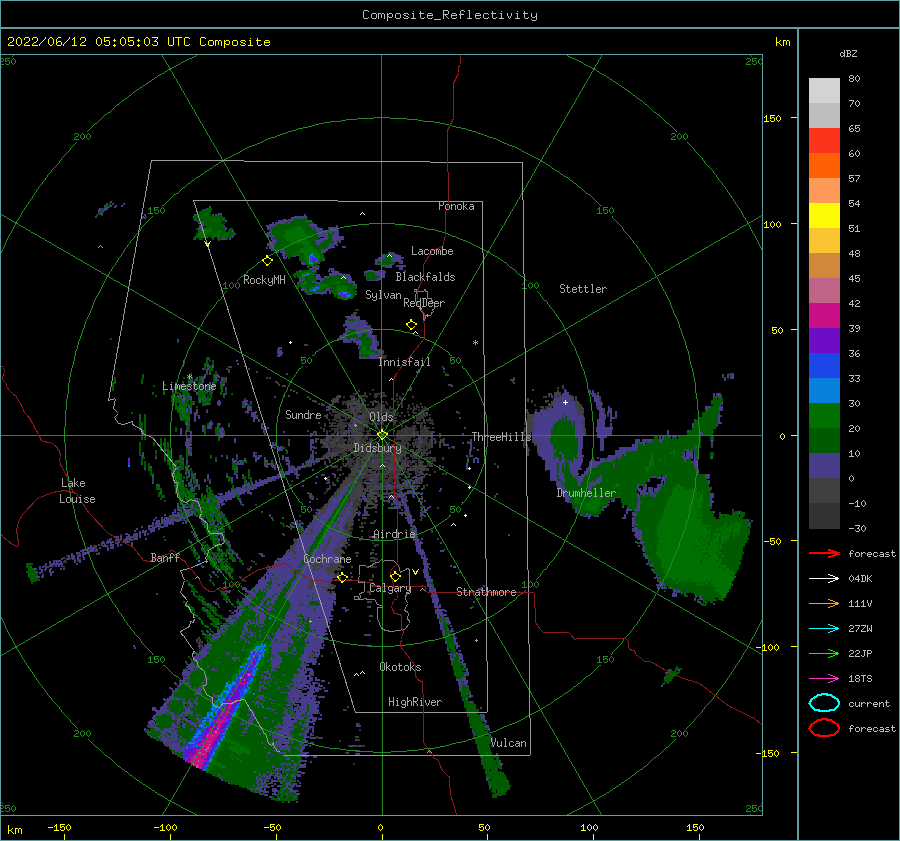Click the green 30 dBZ legend swatch

tap(824, 415)
